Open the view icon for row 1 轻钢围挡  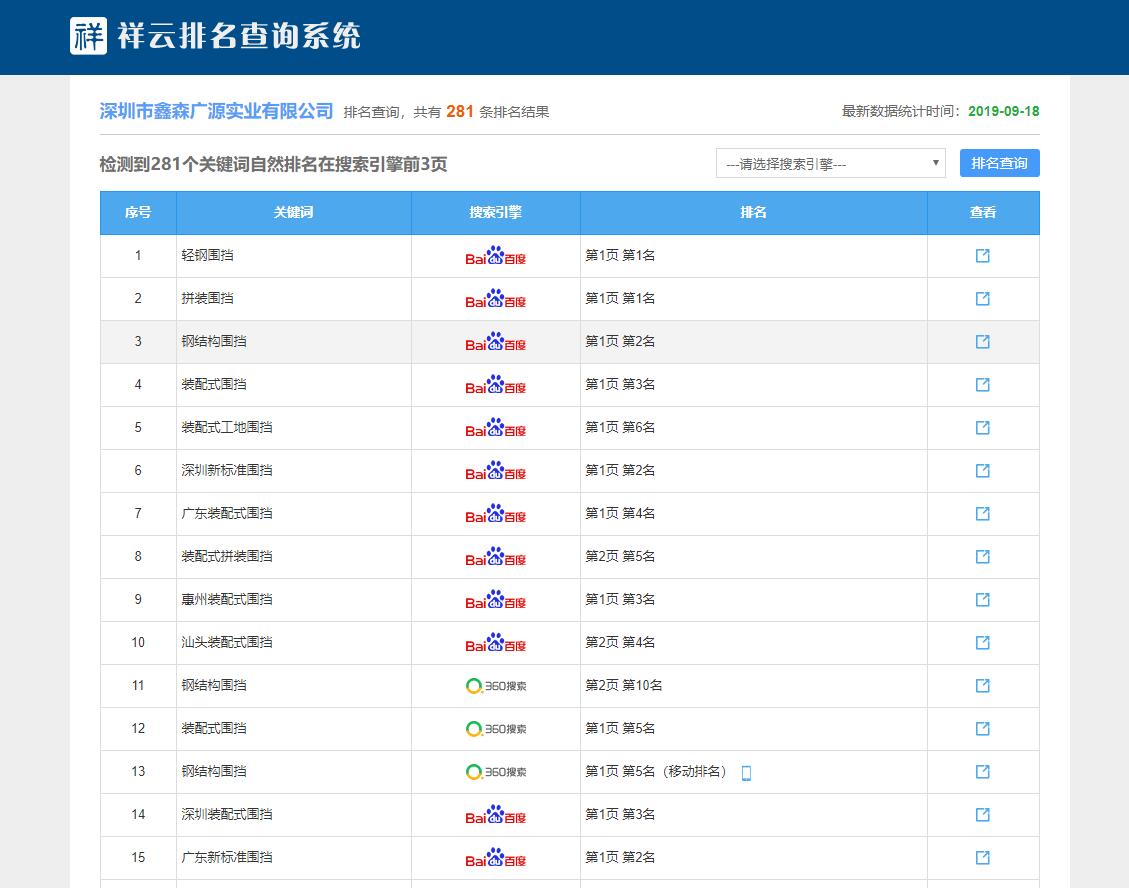(982, 256)
